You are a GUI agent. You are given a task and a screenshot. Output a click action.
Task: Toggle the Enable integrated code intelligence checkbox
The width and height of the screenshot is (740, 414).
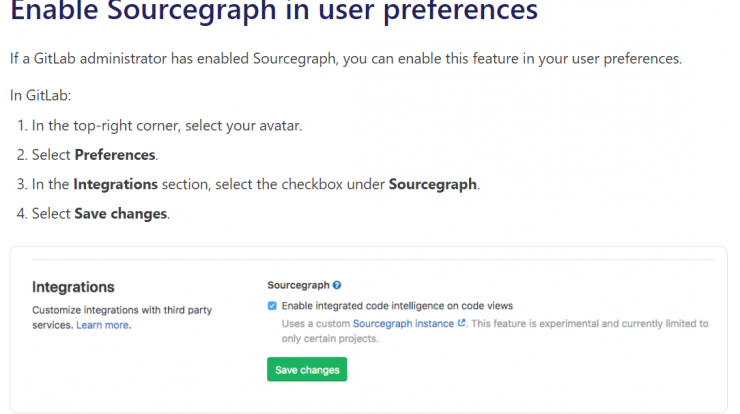coord(272,306)
